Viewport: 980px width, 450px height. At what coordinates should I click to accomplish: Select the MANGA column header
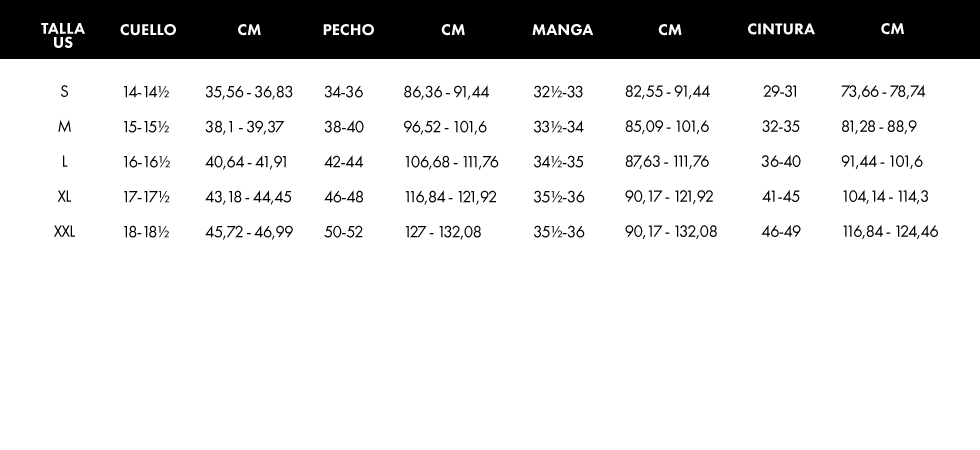tap(562, 30)
